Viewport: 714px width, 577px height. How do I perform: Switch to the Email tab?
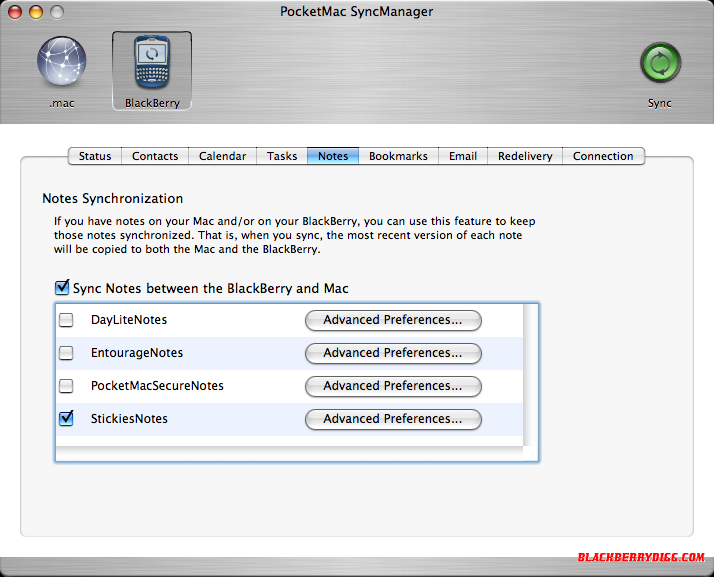pos(463,156)
